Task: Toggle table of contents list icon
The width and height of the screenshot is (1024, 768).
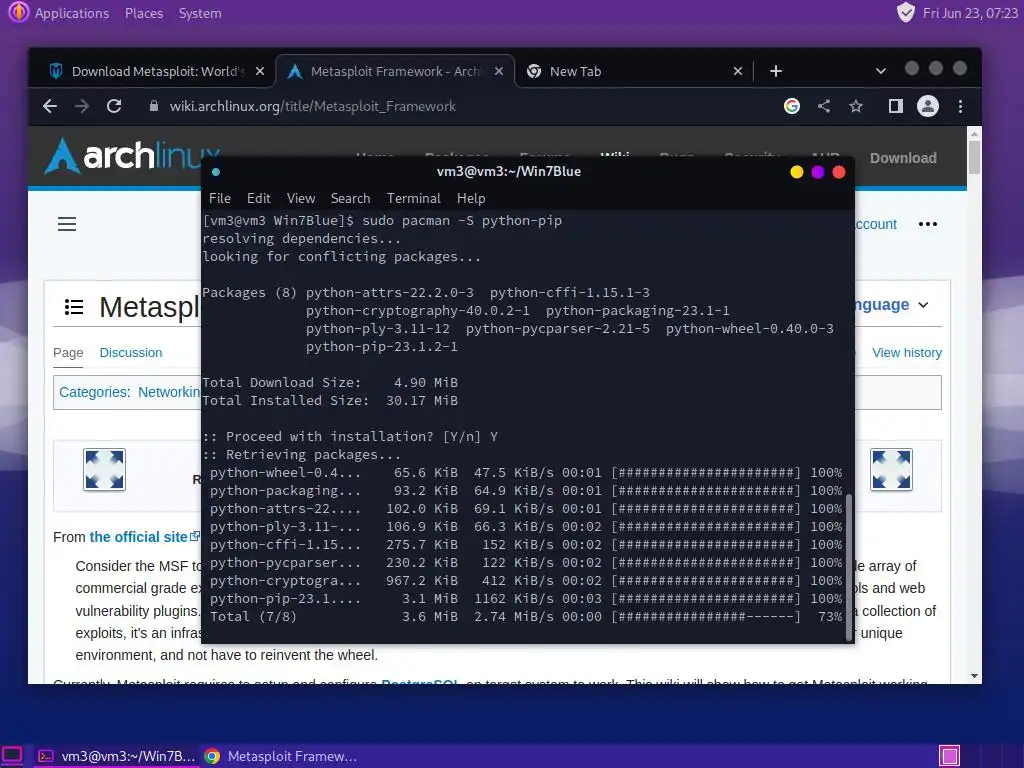Action: (x=74, y=307)
